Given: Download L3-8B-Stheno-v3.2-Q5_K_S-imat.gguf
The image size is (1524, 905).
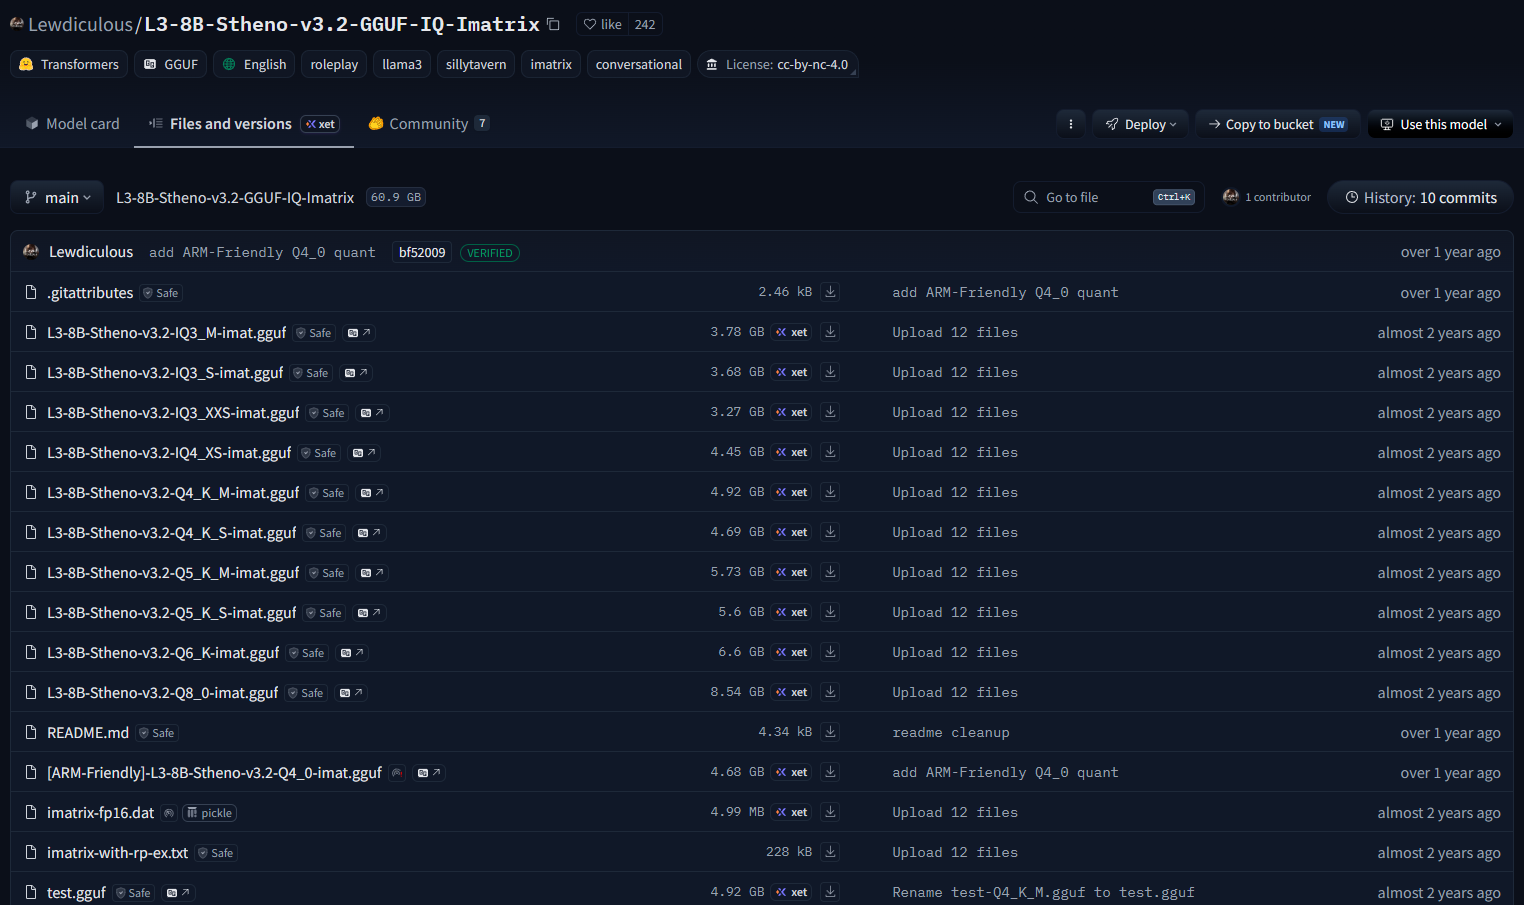Looking at the screenshot, I should coord(830,612).
